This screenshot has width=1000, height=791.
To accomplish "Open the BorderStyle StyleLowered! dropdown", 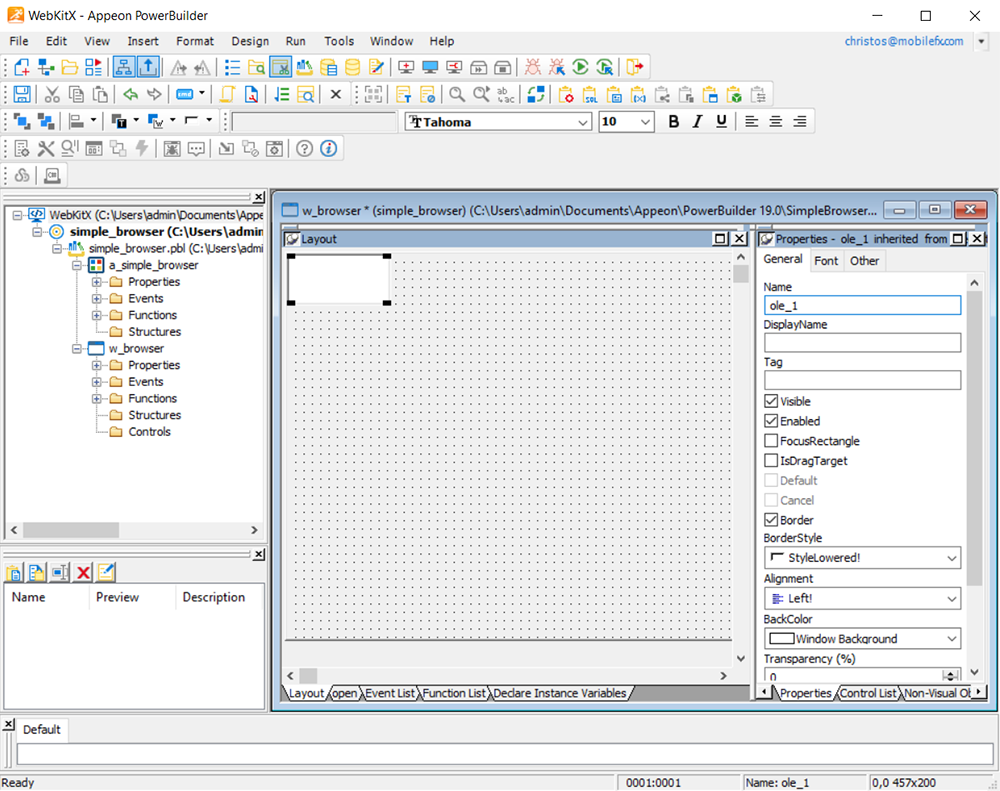I will 862,558.
